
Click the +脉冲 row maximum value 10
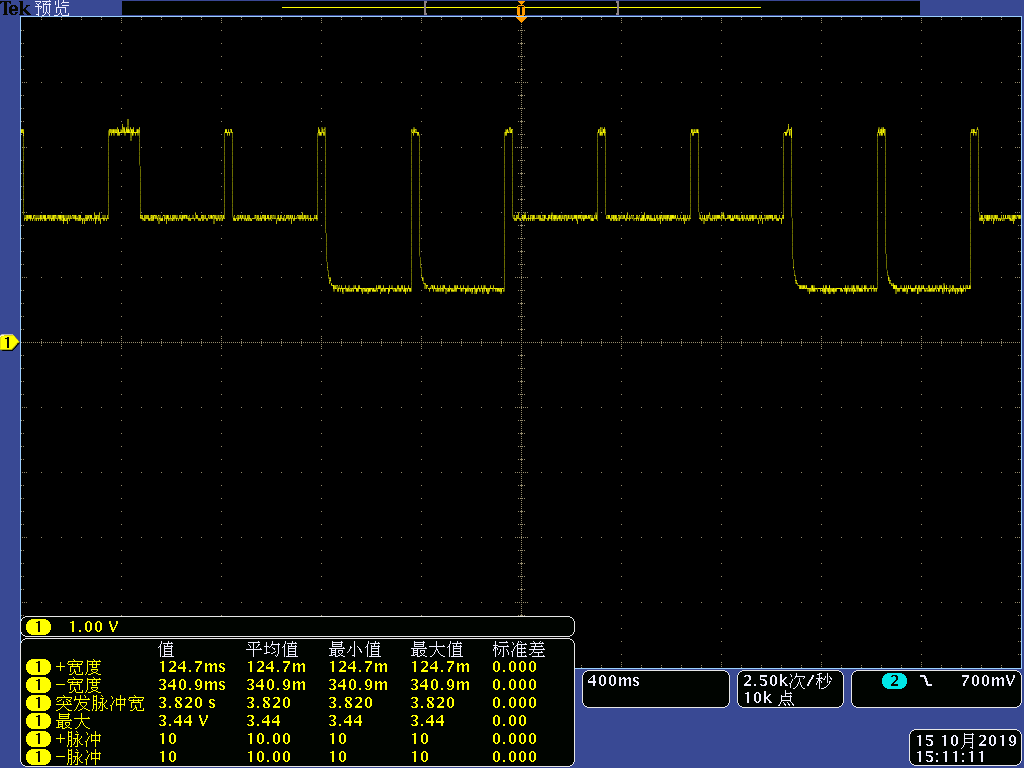coord(420,739)
